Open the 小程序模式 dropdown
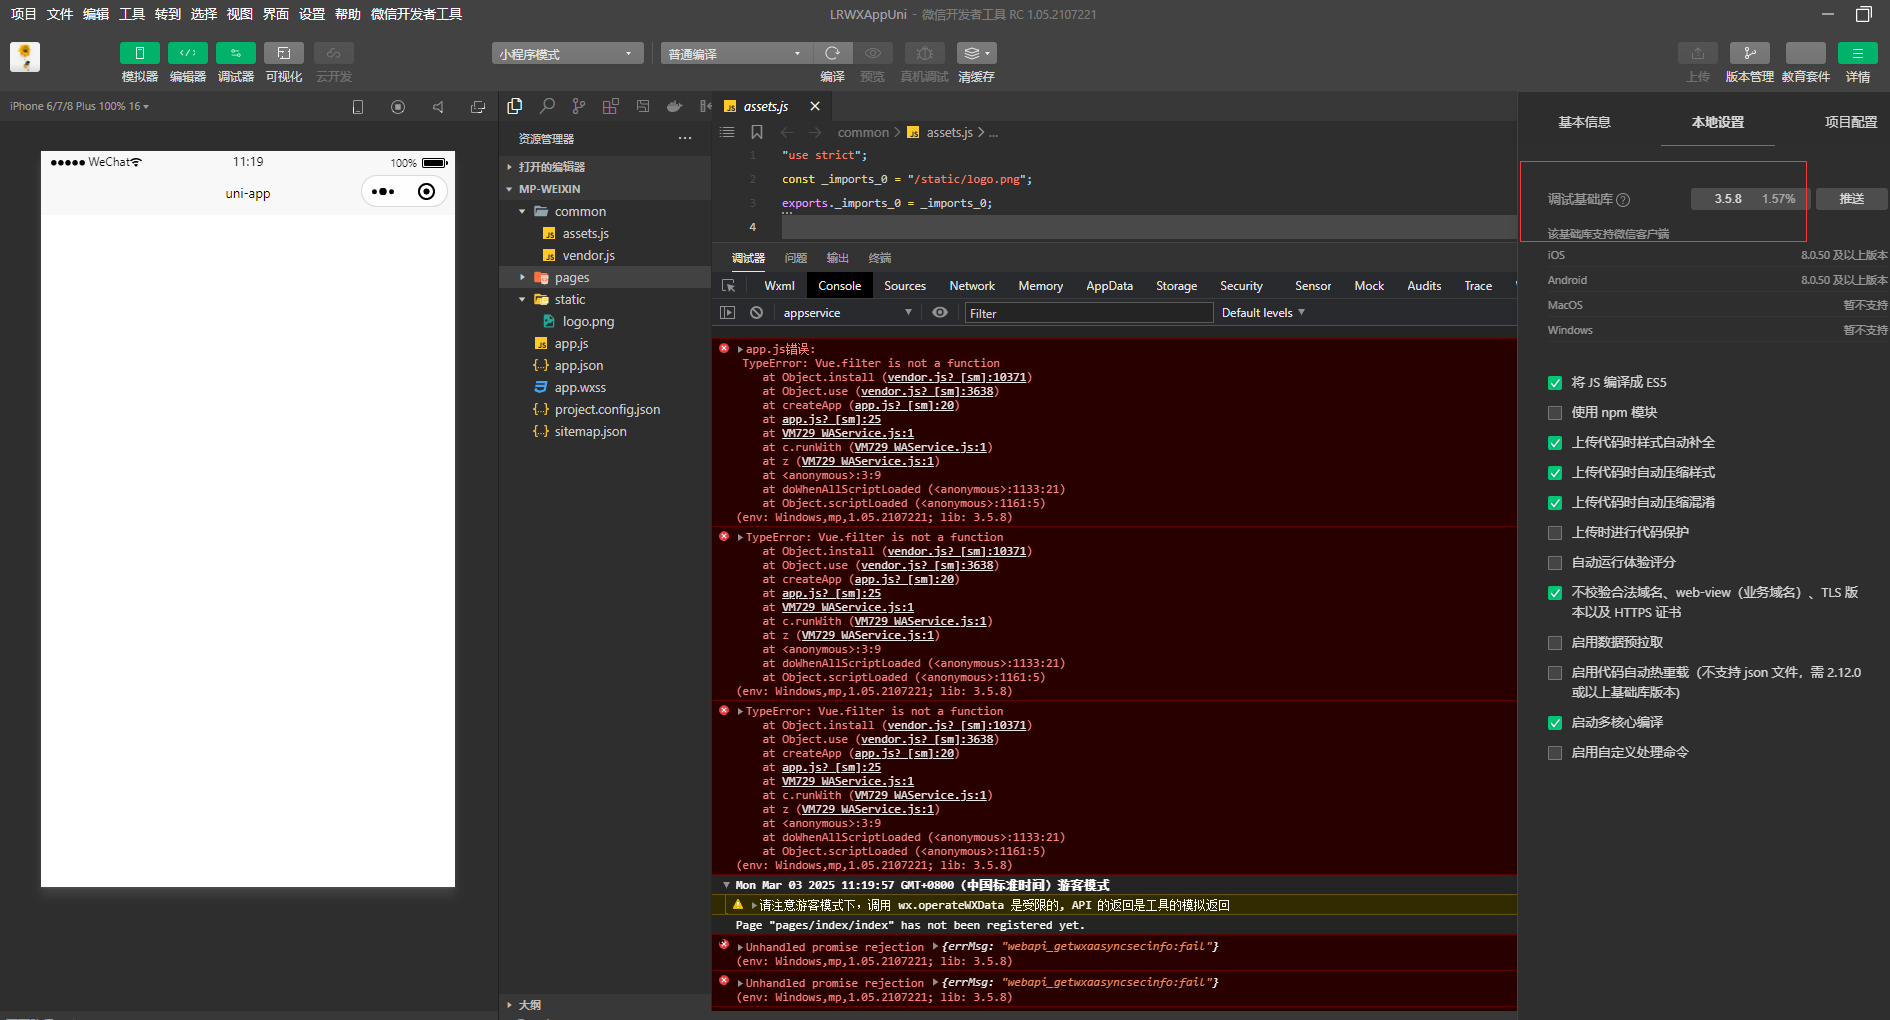Image resolution: width=1890 pixels, height=1020 pixels. click(x=567, y=54)
